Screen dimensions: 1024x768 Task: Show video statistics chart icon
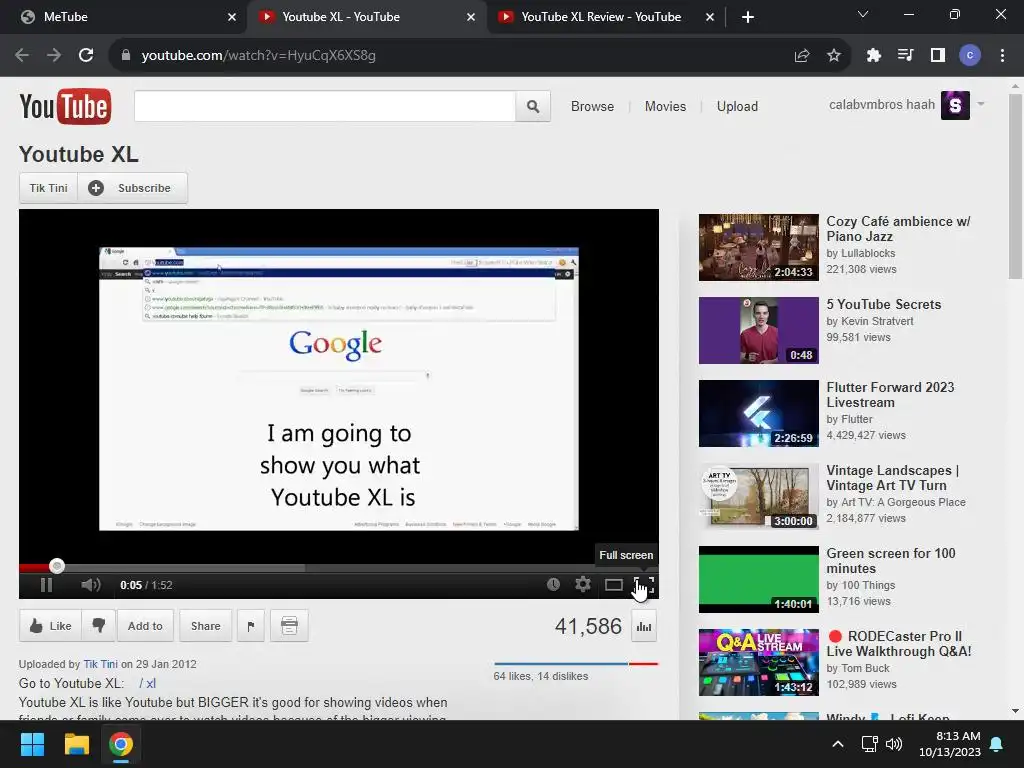(x=644, y=626)
